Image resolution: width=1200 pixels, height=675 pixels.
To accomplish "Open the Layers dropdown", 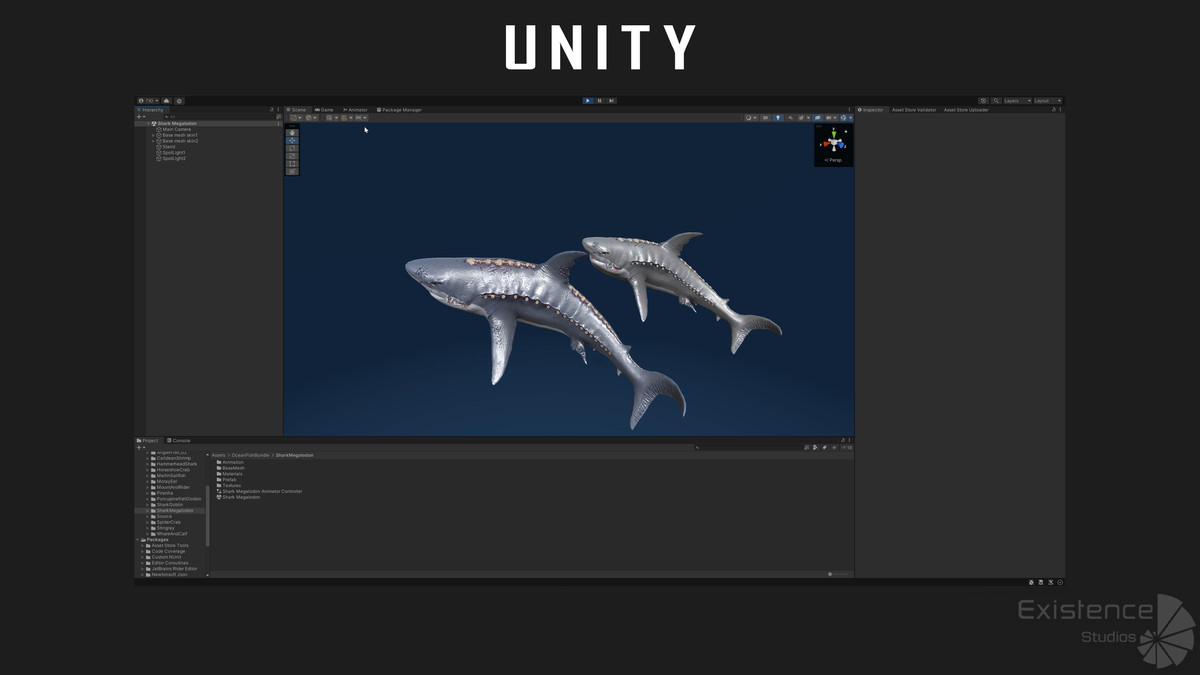I will (1019, 100).
